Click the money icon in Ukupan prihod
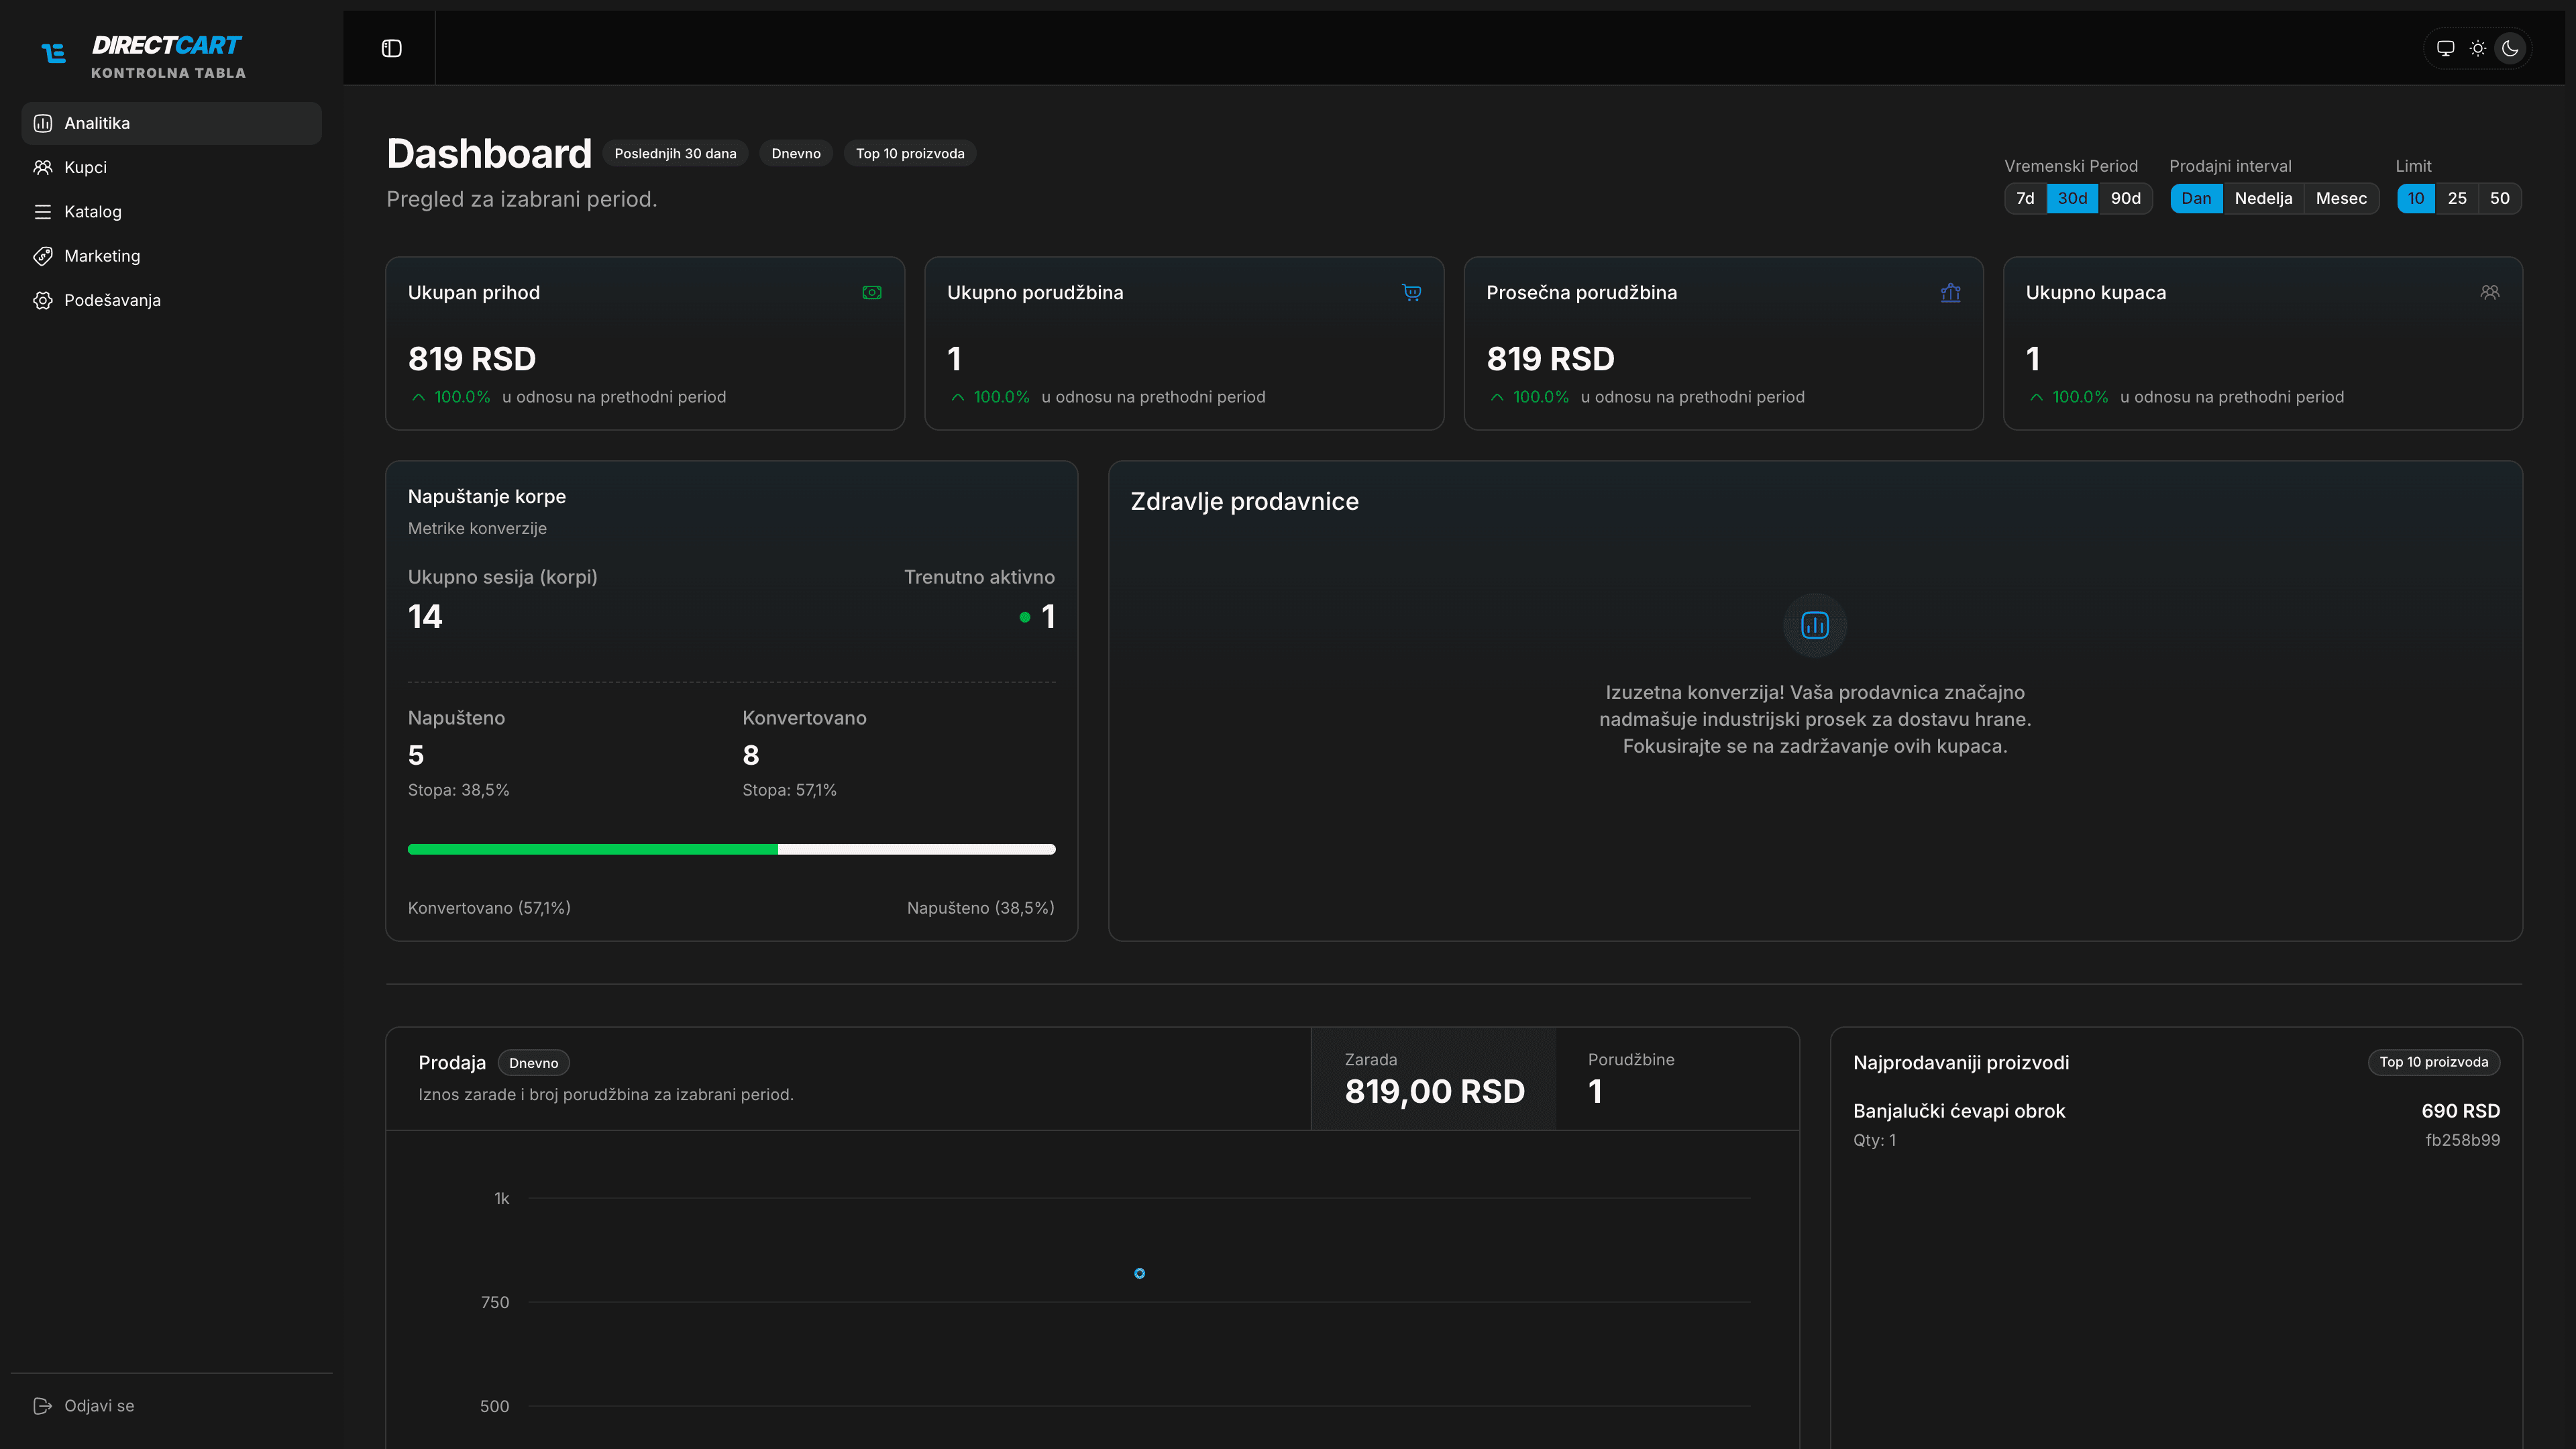Screen dimensions: 2576x1449 point(872,293)
